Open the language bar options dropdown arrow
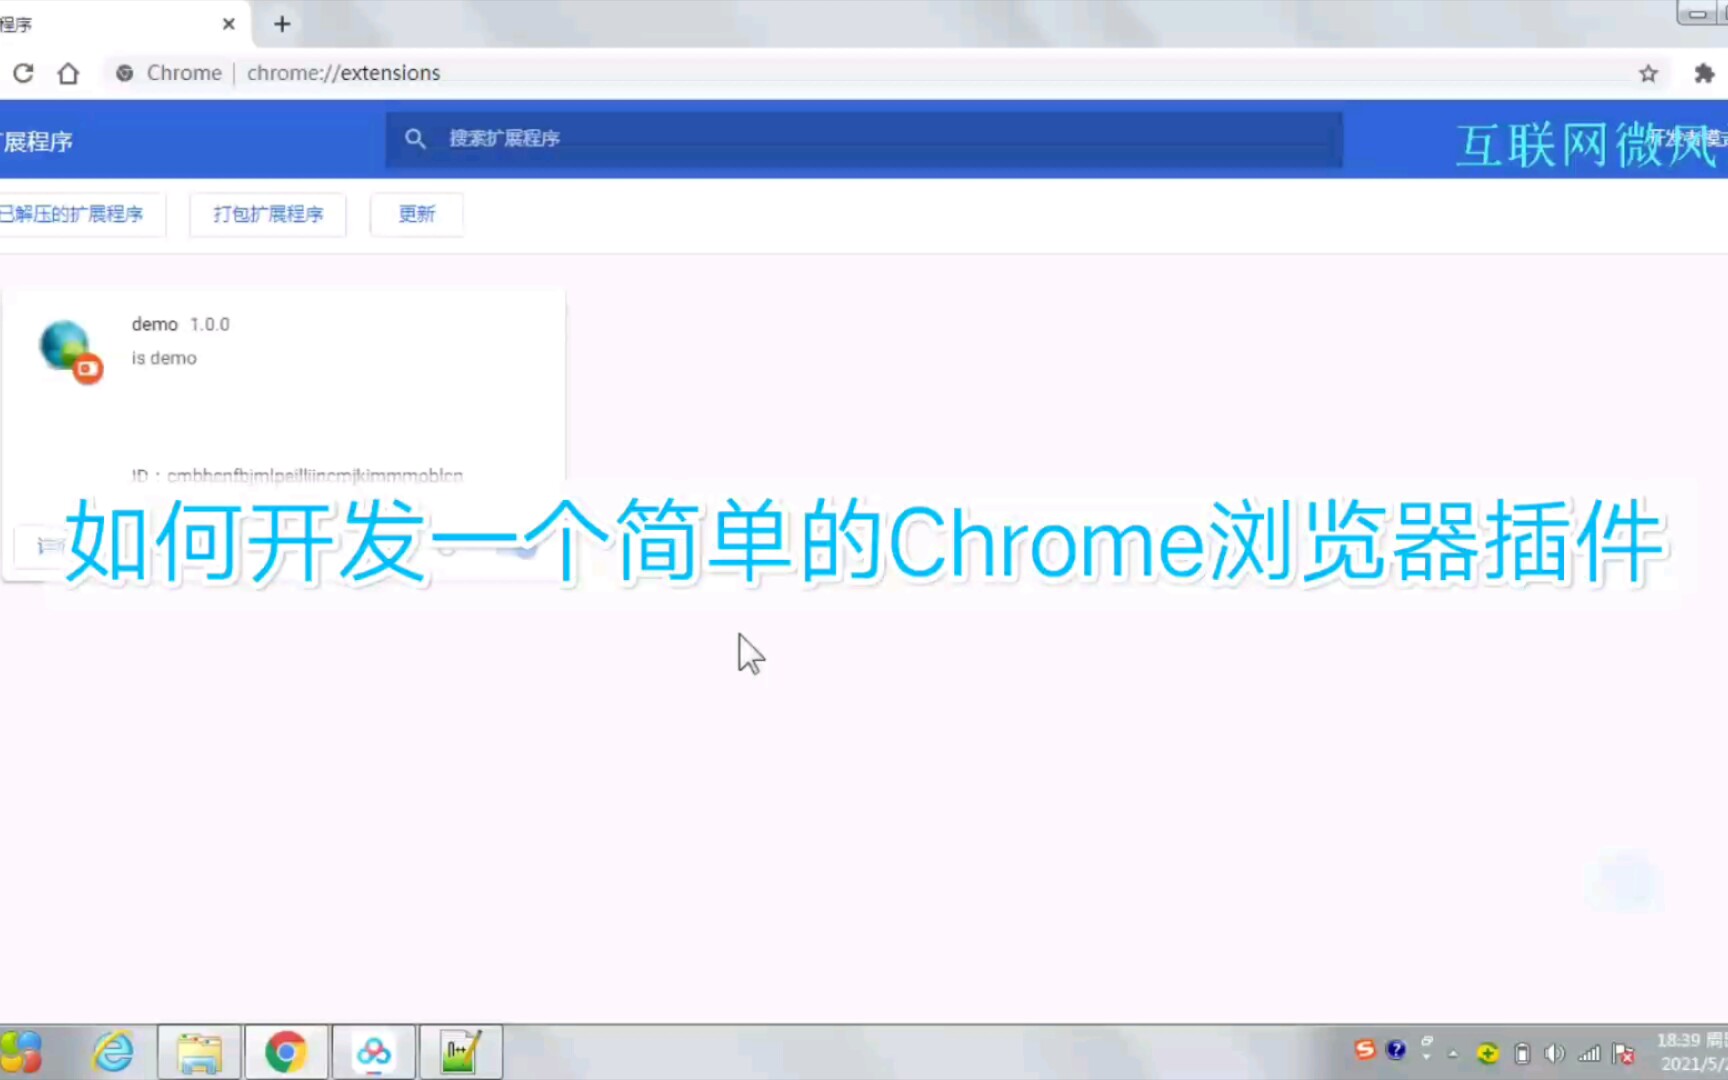 1427,1057
